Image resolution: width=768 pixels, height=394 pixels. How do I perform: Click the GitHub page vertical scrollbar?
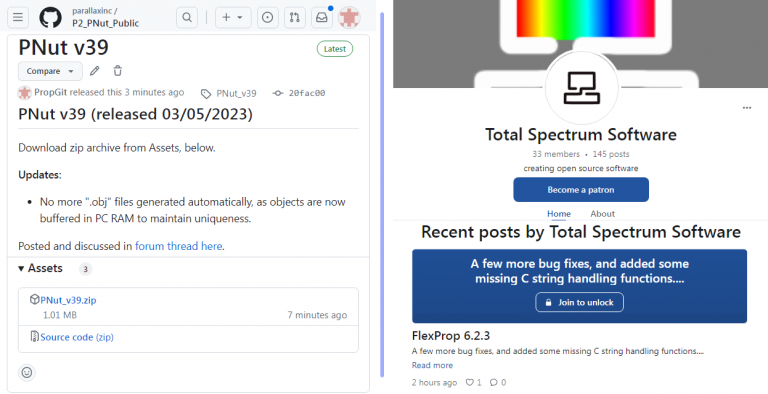pos(382,195)
